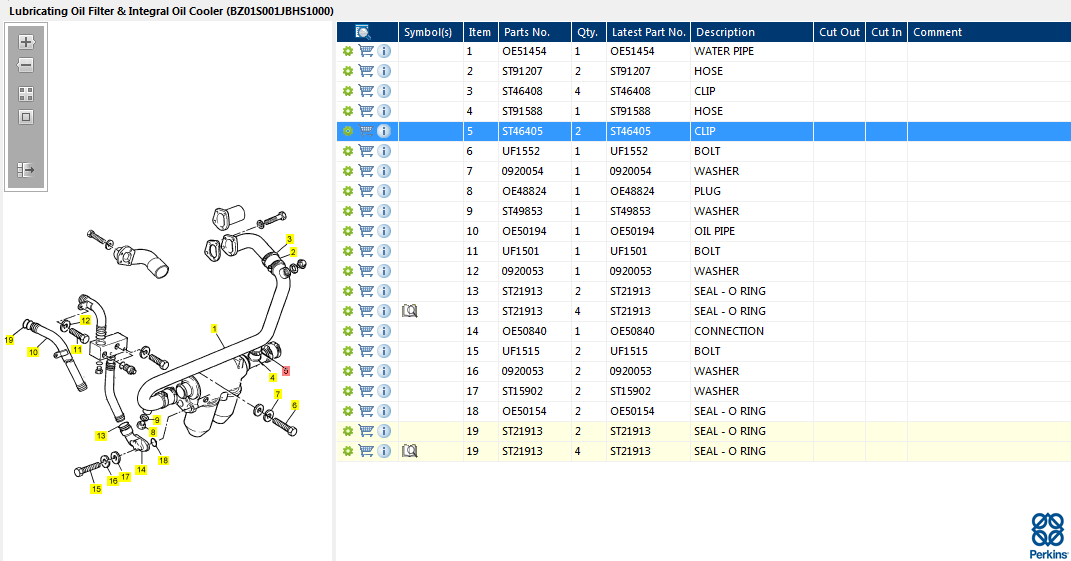Select callout 6 on the diagram
This screenshot has width=1071, height=561.
click(x=294, y=405)
